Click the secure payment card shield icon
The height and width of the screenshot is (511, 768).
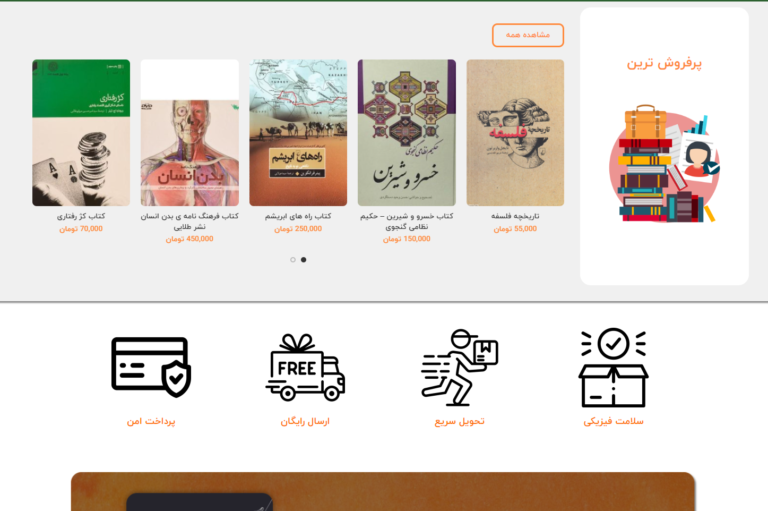[x=151, y=367]
